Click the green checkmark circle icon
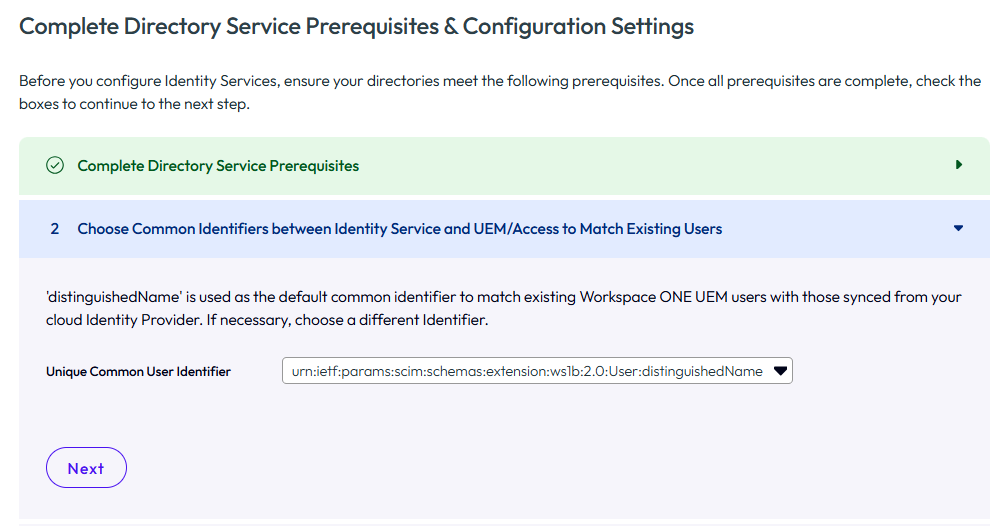 point(55,165)
